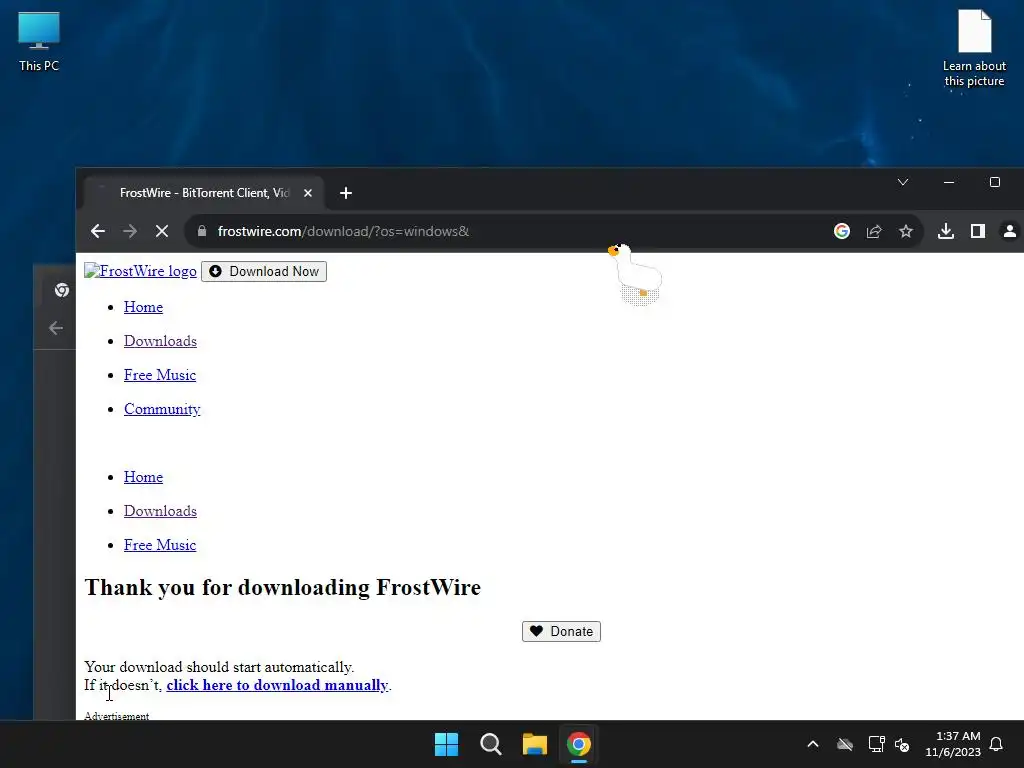Open the first Free Music link
The width and height of the screenshot is (1024, 768).
click(160, 375)
